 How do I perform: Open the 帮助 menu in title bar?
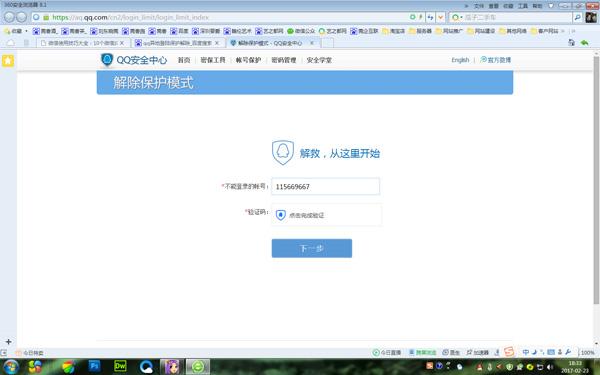[x=537, y=6]
